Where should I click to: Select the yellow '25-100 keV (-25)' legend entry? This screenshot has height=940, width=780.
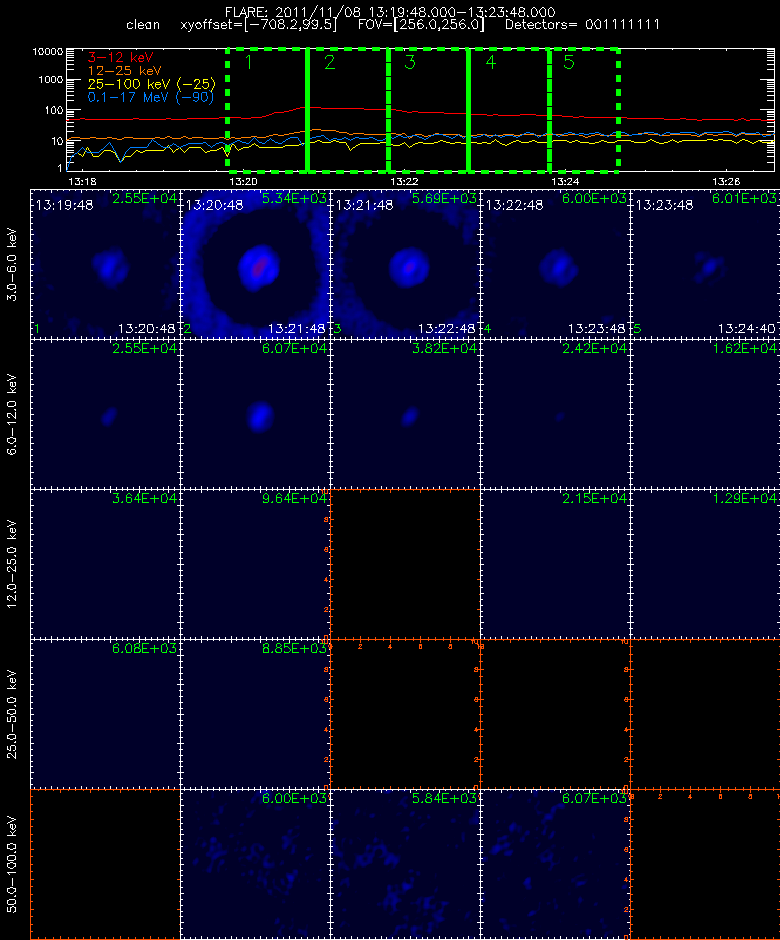152,84
